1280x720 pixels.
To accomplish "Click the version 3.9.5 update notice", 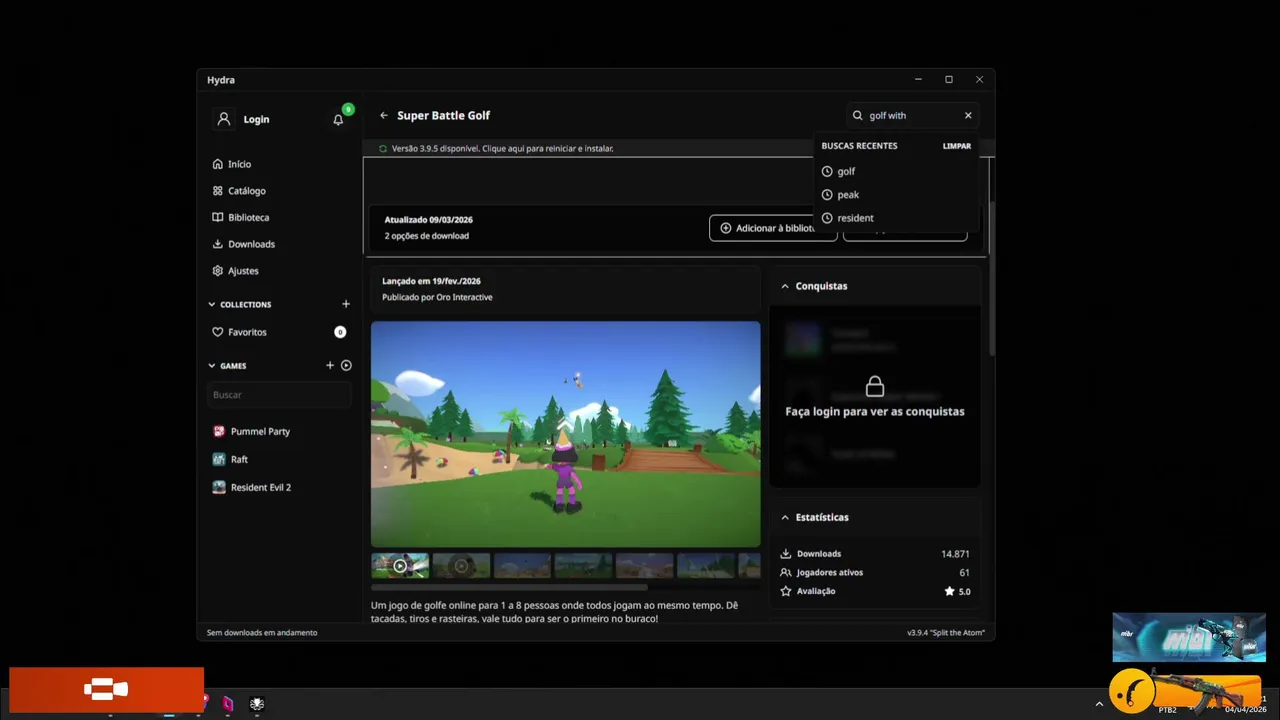I will [x=502, y=149].
